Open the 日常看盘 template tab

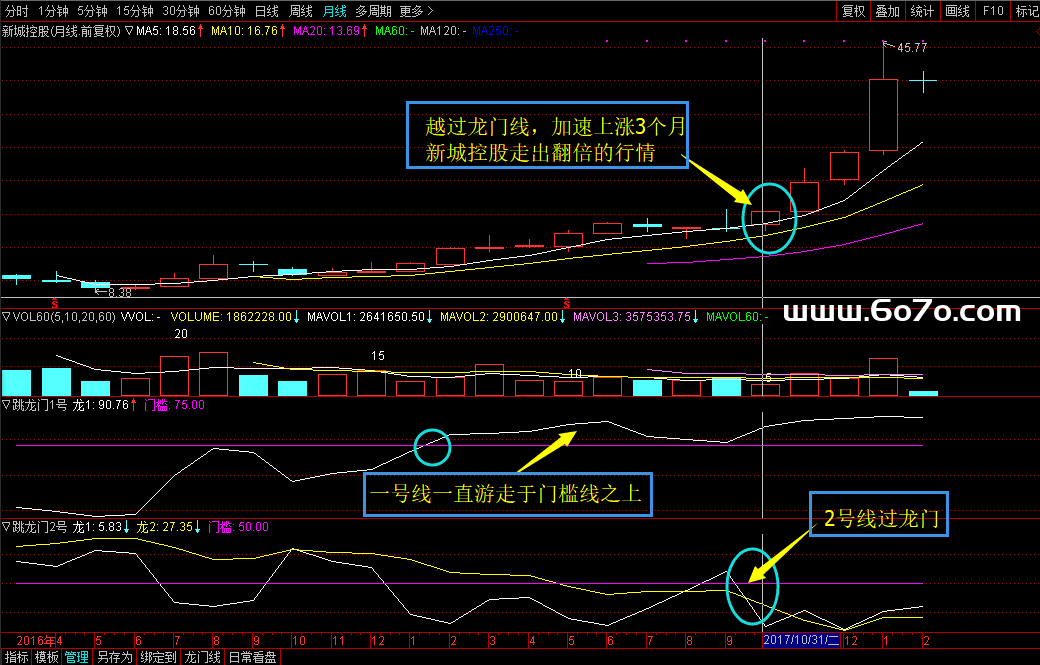point(251,657)
